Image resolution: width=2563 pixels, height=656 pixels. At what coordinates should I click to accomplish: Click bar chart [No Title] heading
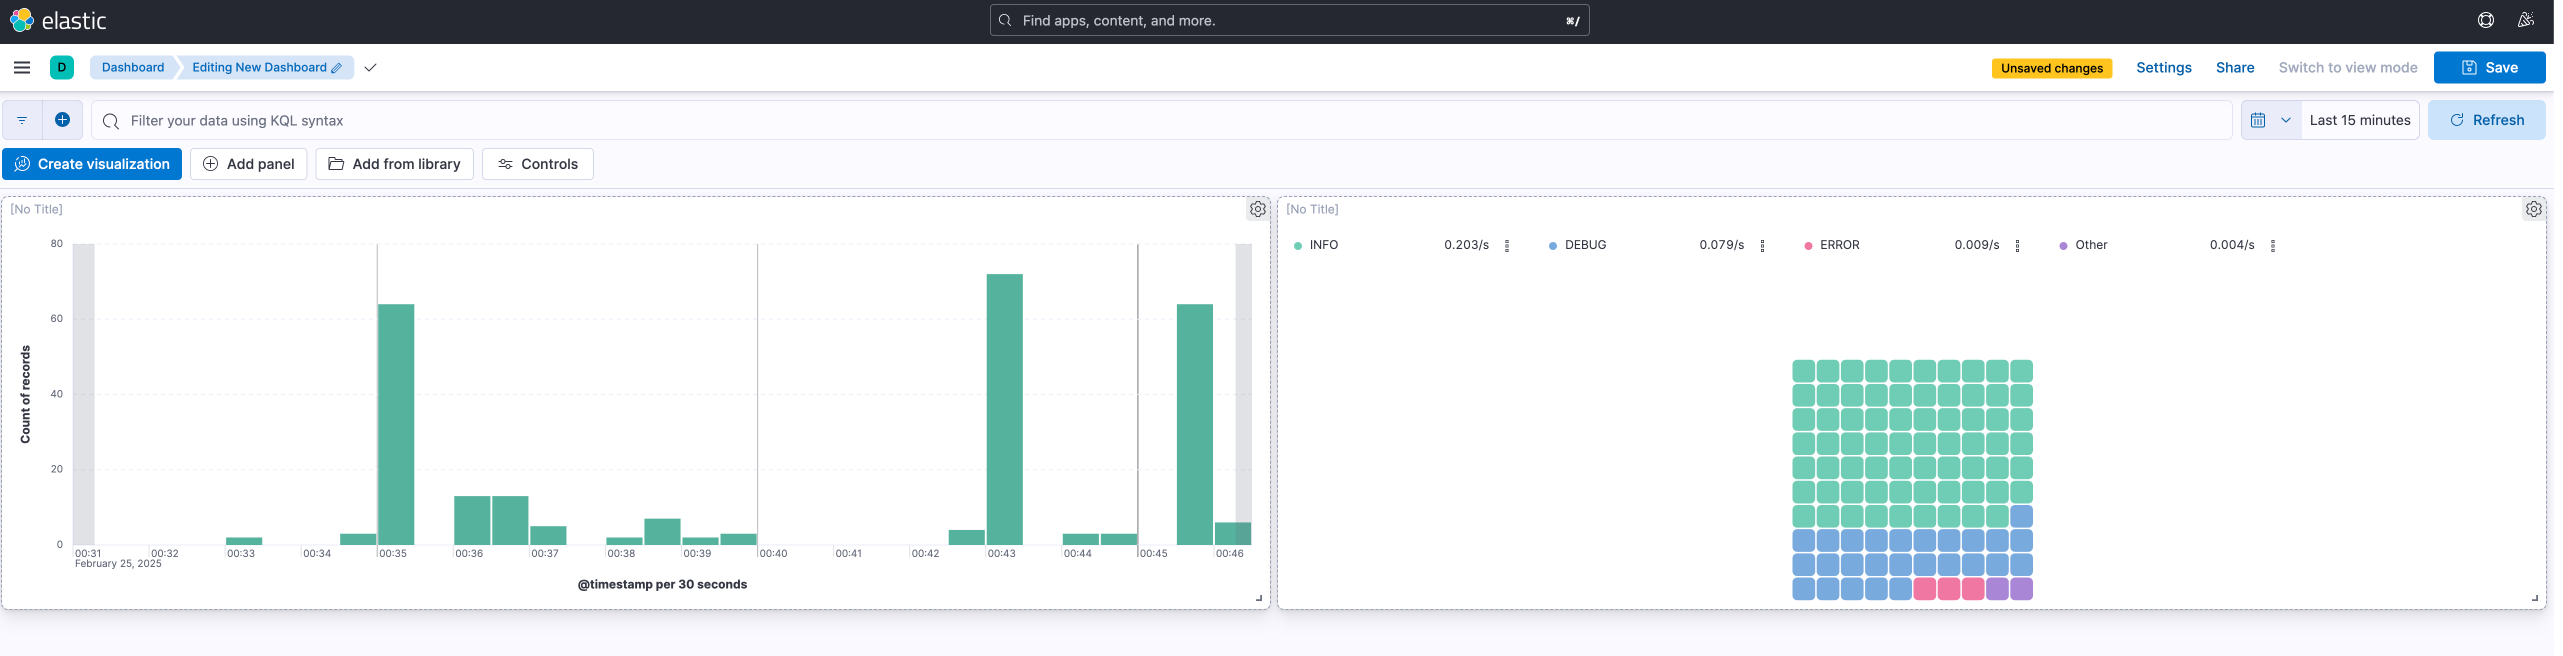[x=36, y=209]
